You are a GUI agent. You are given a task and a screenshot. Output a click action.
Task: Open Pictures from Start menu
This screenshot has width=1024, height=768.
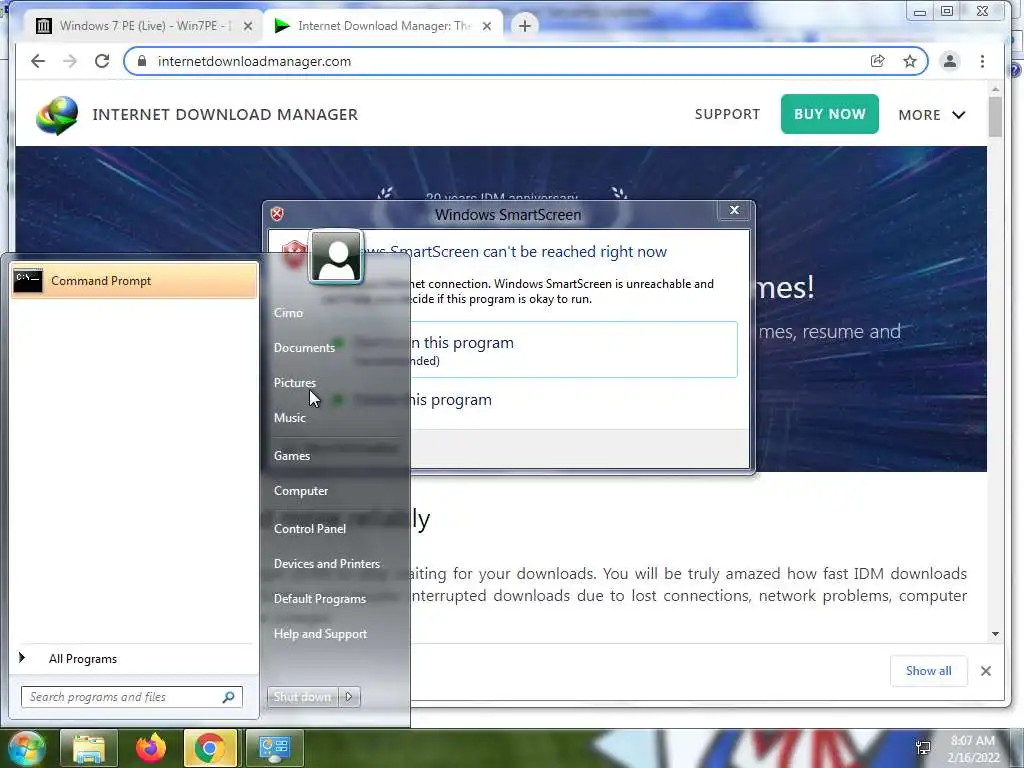tap(295, 383)
